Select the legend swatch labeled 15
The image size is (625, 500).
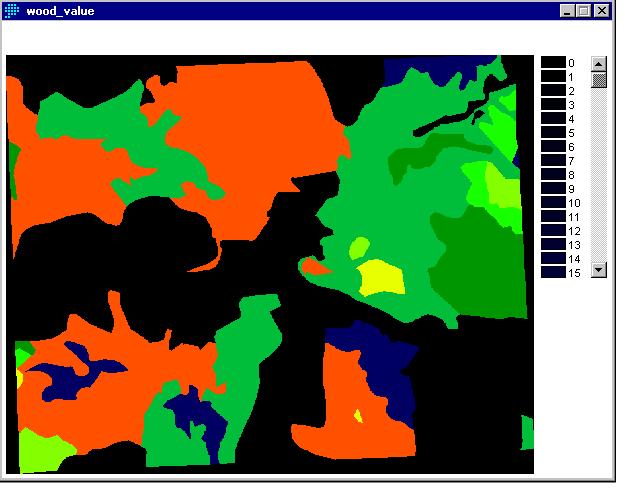(x=553, y=272)
